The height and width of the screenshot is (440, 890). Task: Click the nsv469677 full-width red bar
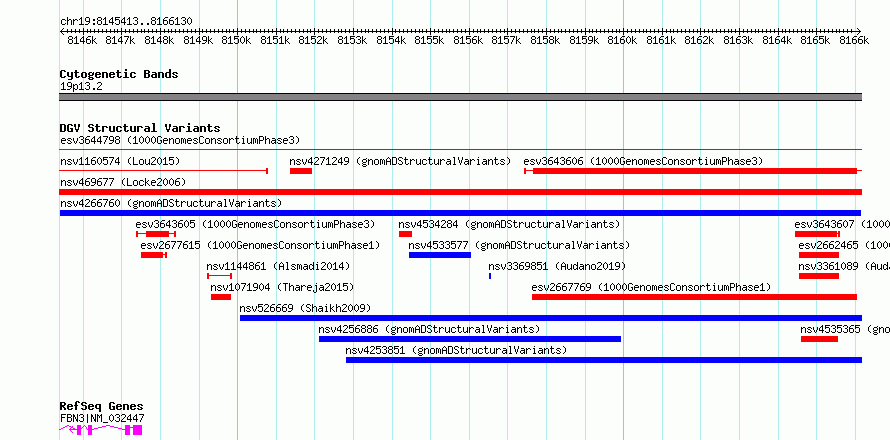click(460, 192)
